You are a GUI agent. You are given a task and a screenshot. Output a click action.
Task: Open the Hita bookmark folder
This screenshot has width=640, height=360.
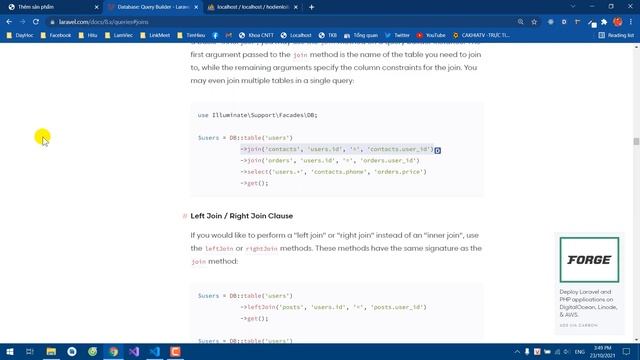click(88, 36)
